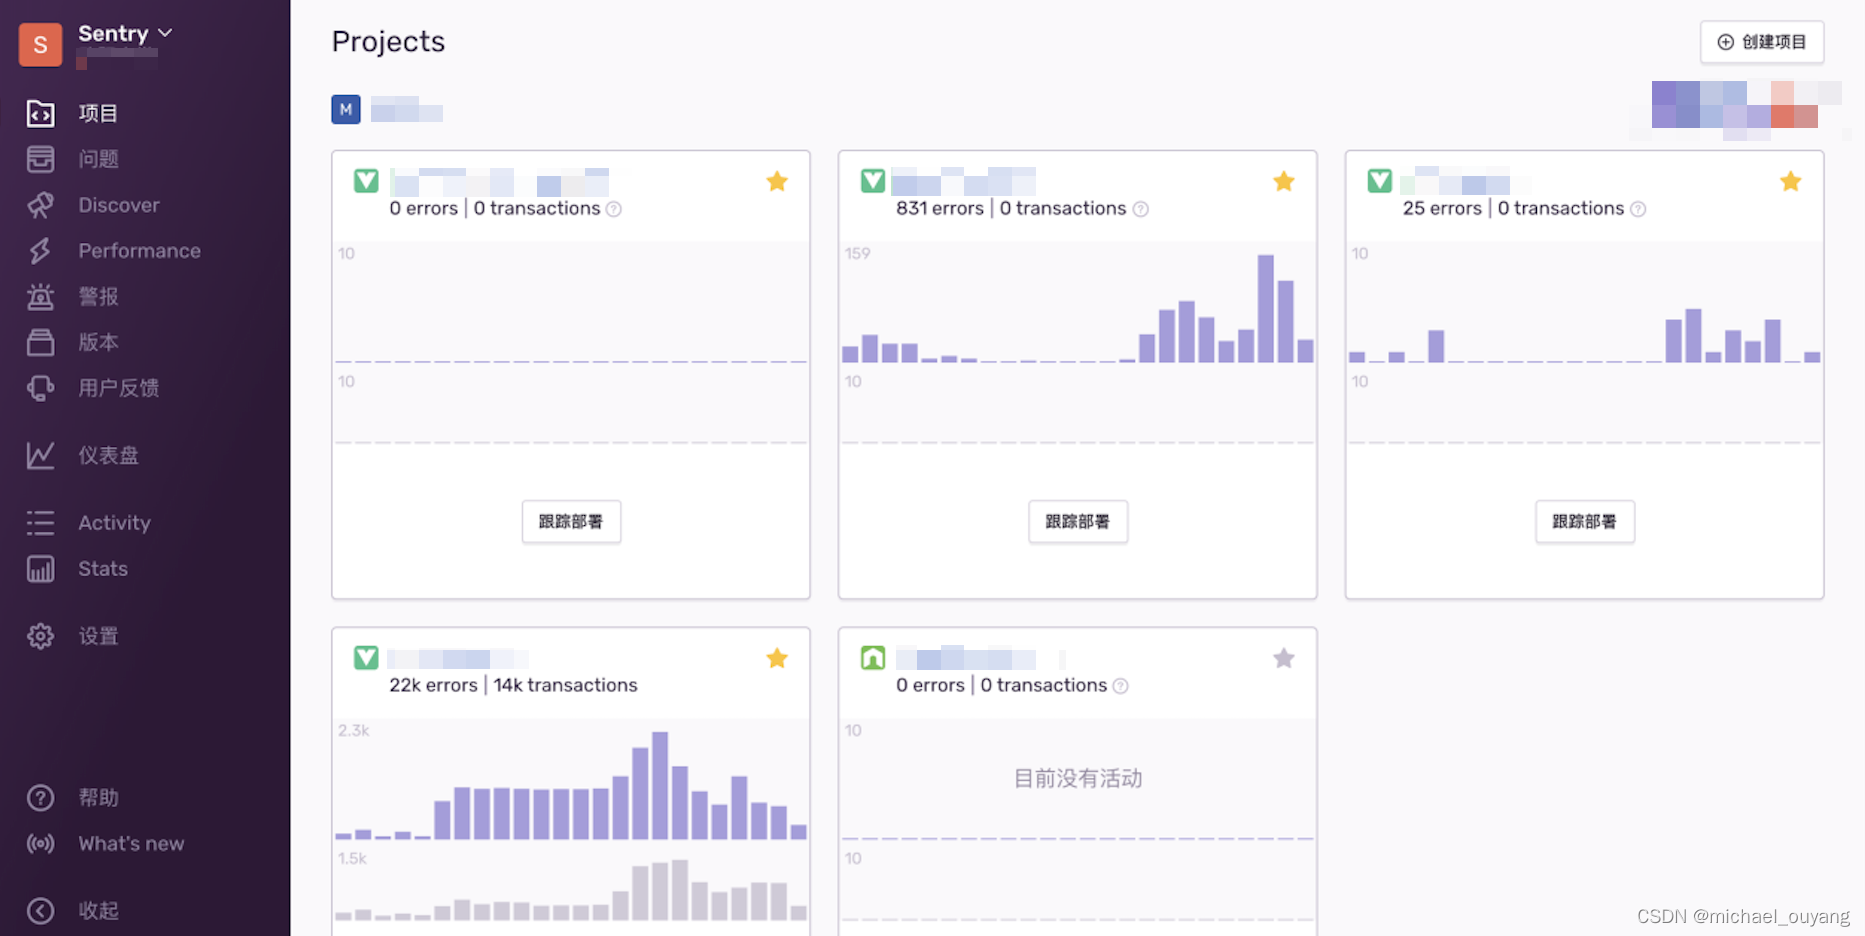Unstar the project with 22k errors
Viewport: 1865px width, 936px height.
coord(777,658)
